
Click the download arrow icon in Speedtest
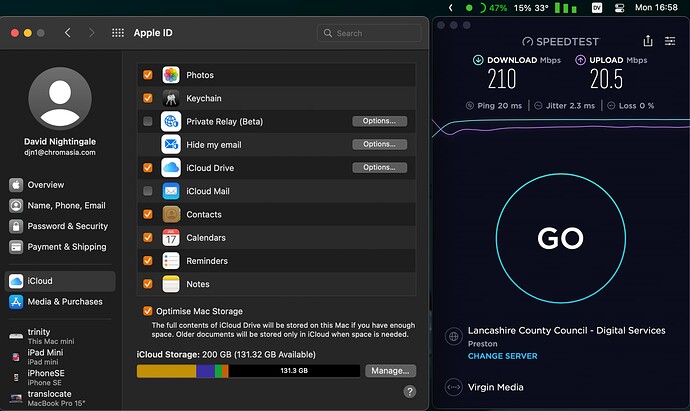pos(478,60)
